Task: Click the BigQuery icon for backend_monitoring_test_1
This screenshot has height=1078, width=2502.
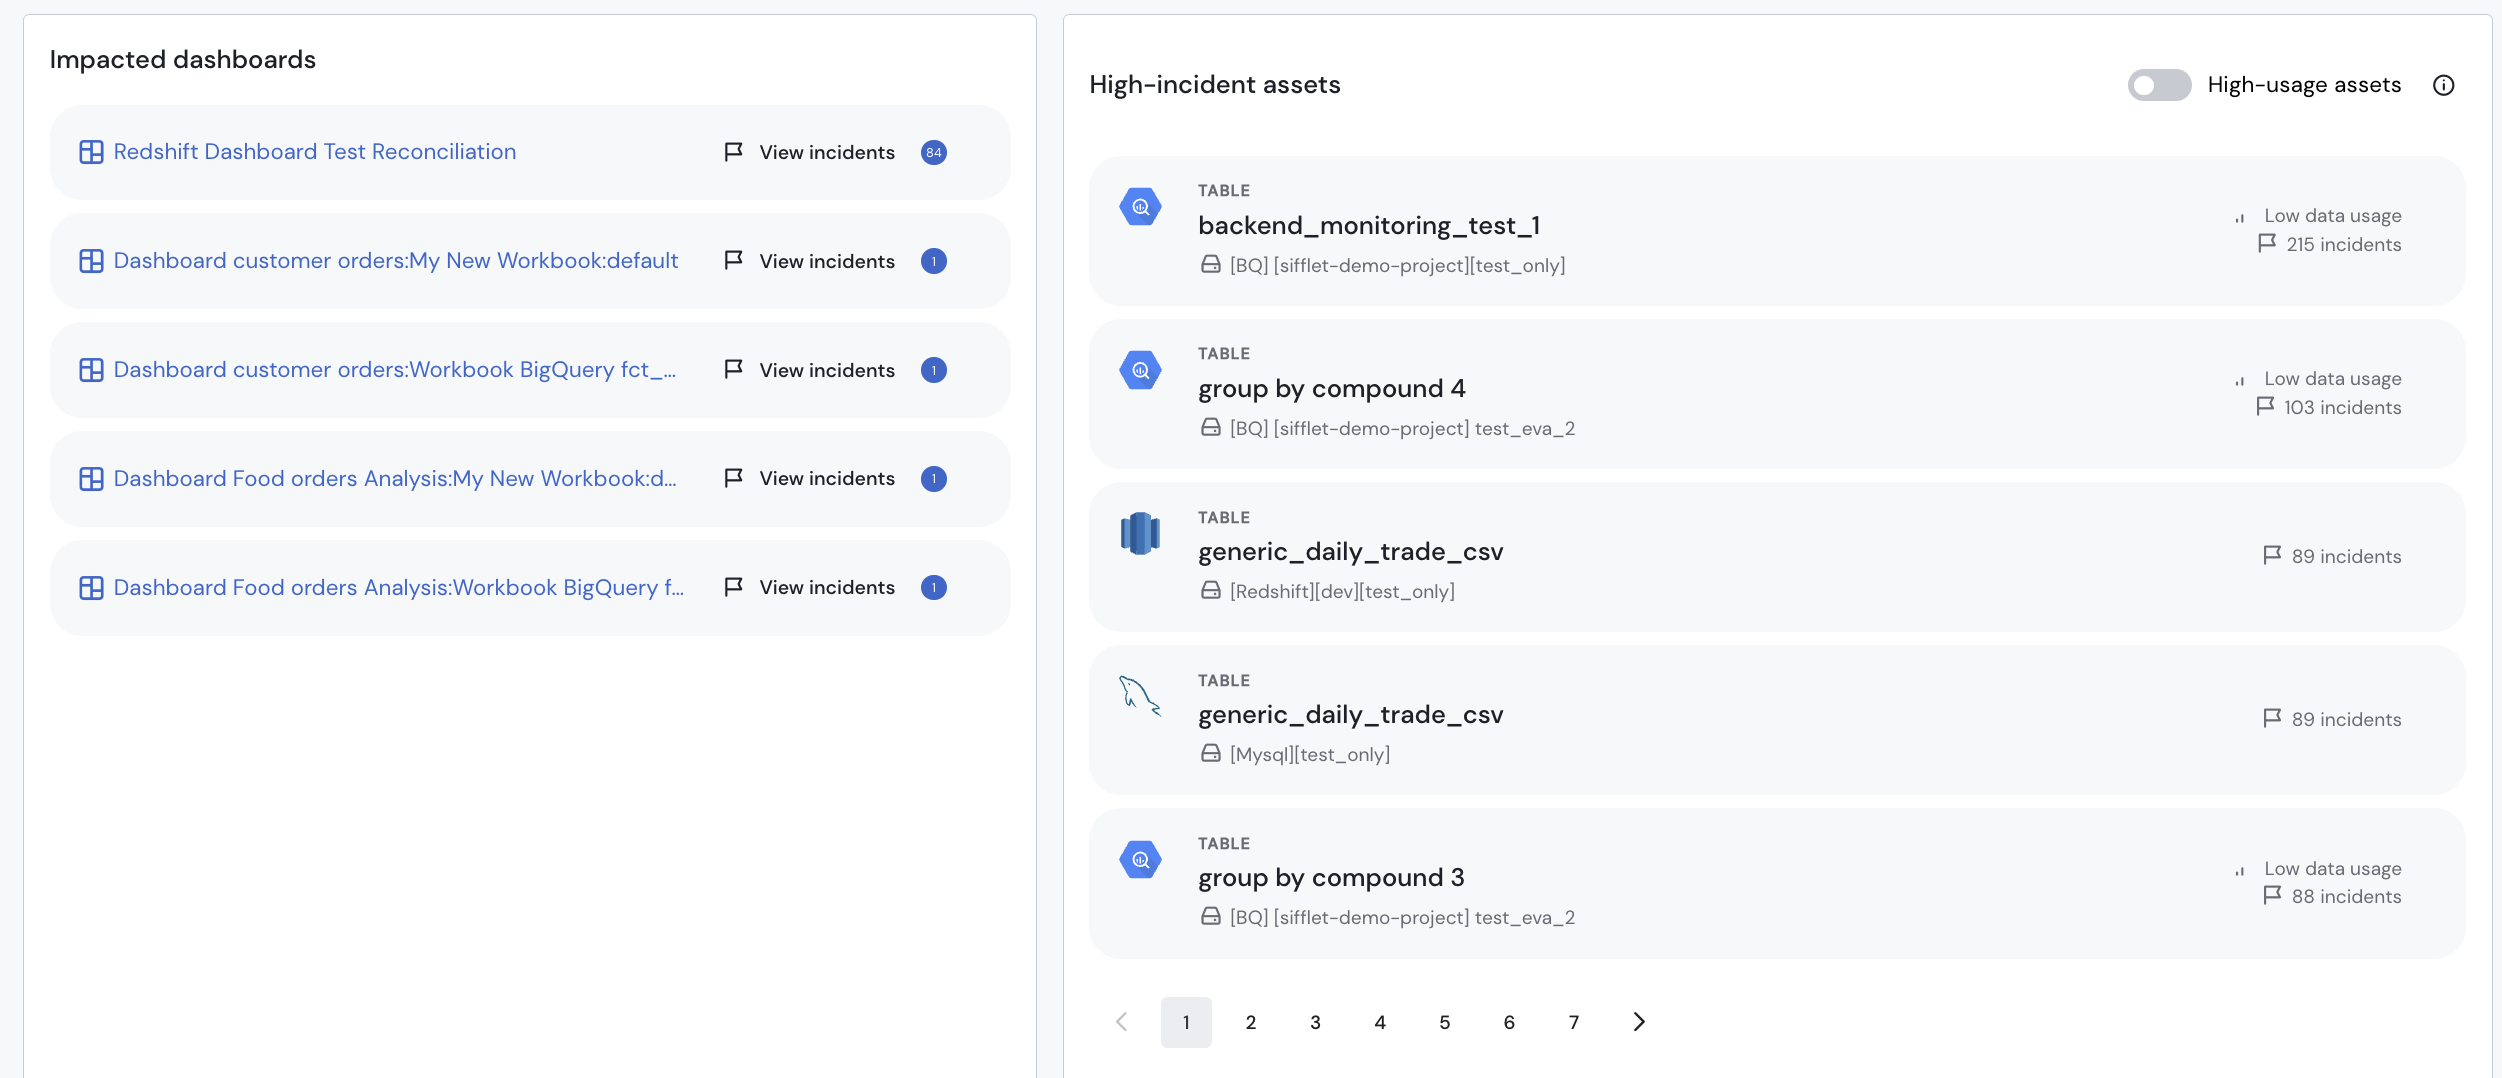Action: (1140, 207)
